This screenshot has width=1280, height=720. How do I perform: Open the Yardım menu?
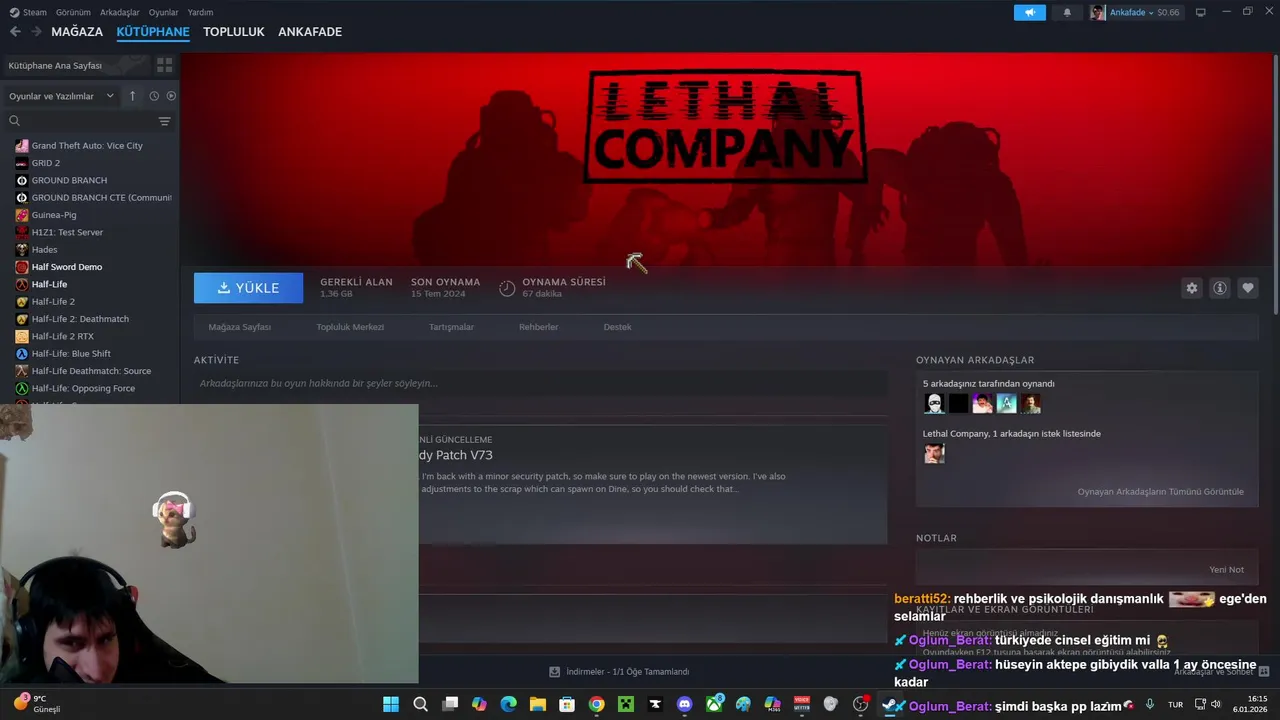click(200, 13)
